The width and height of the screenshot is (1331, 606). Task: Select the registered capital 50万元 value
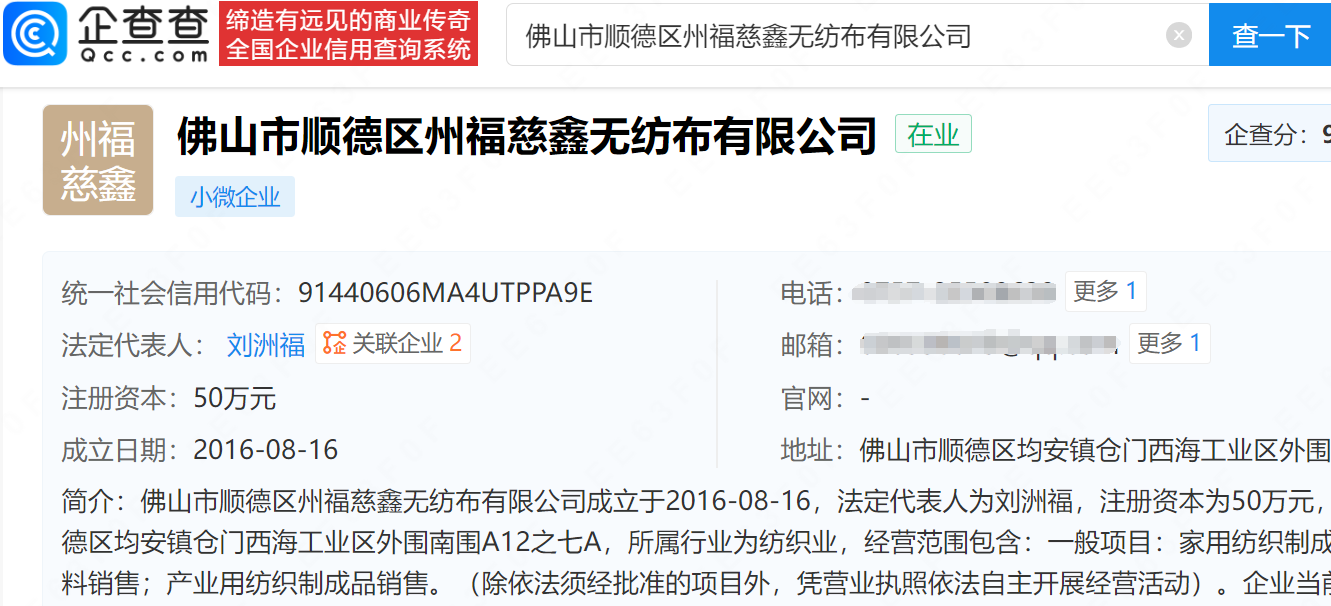[x=235, y=399]
